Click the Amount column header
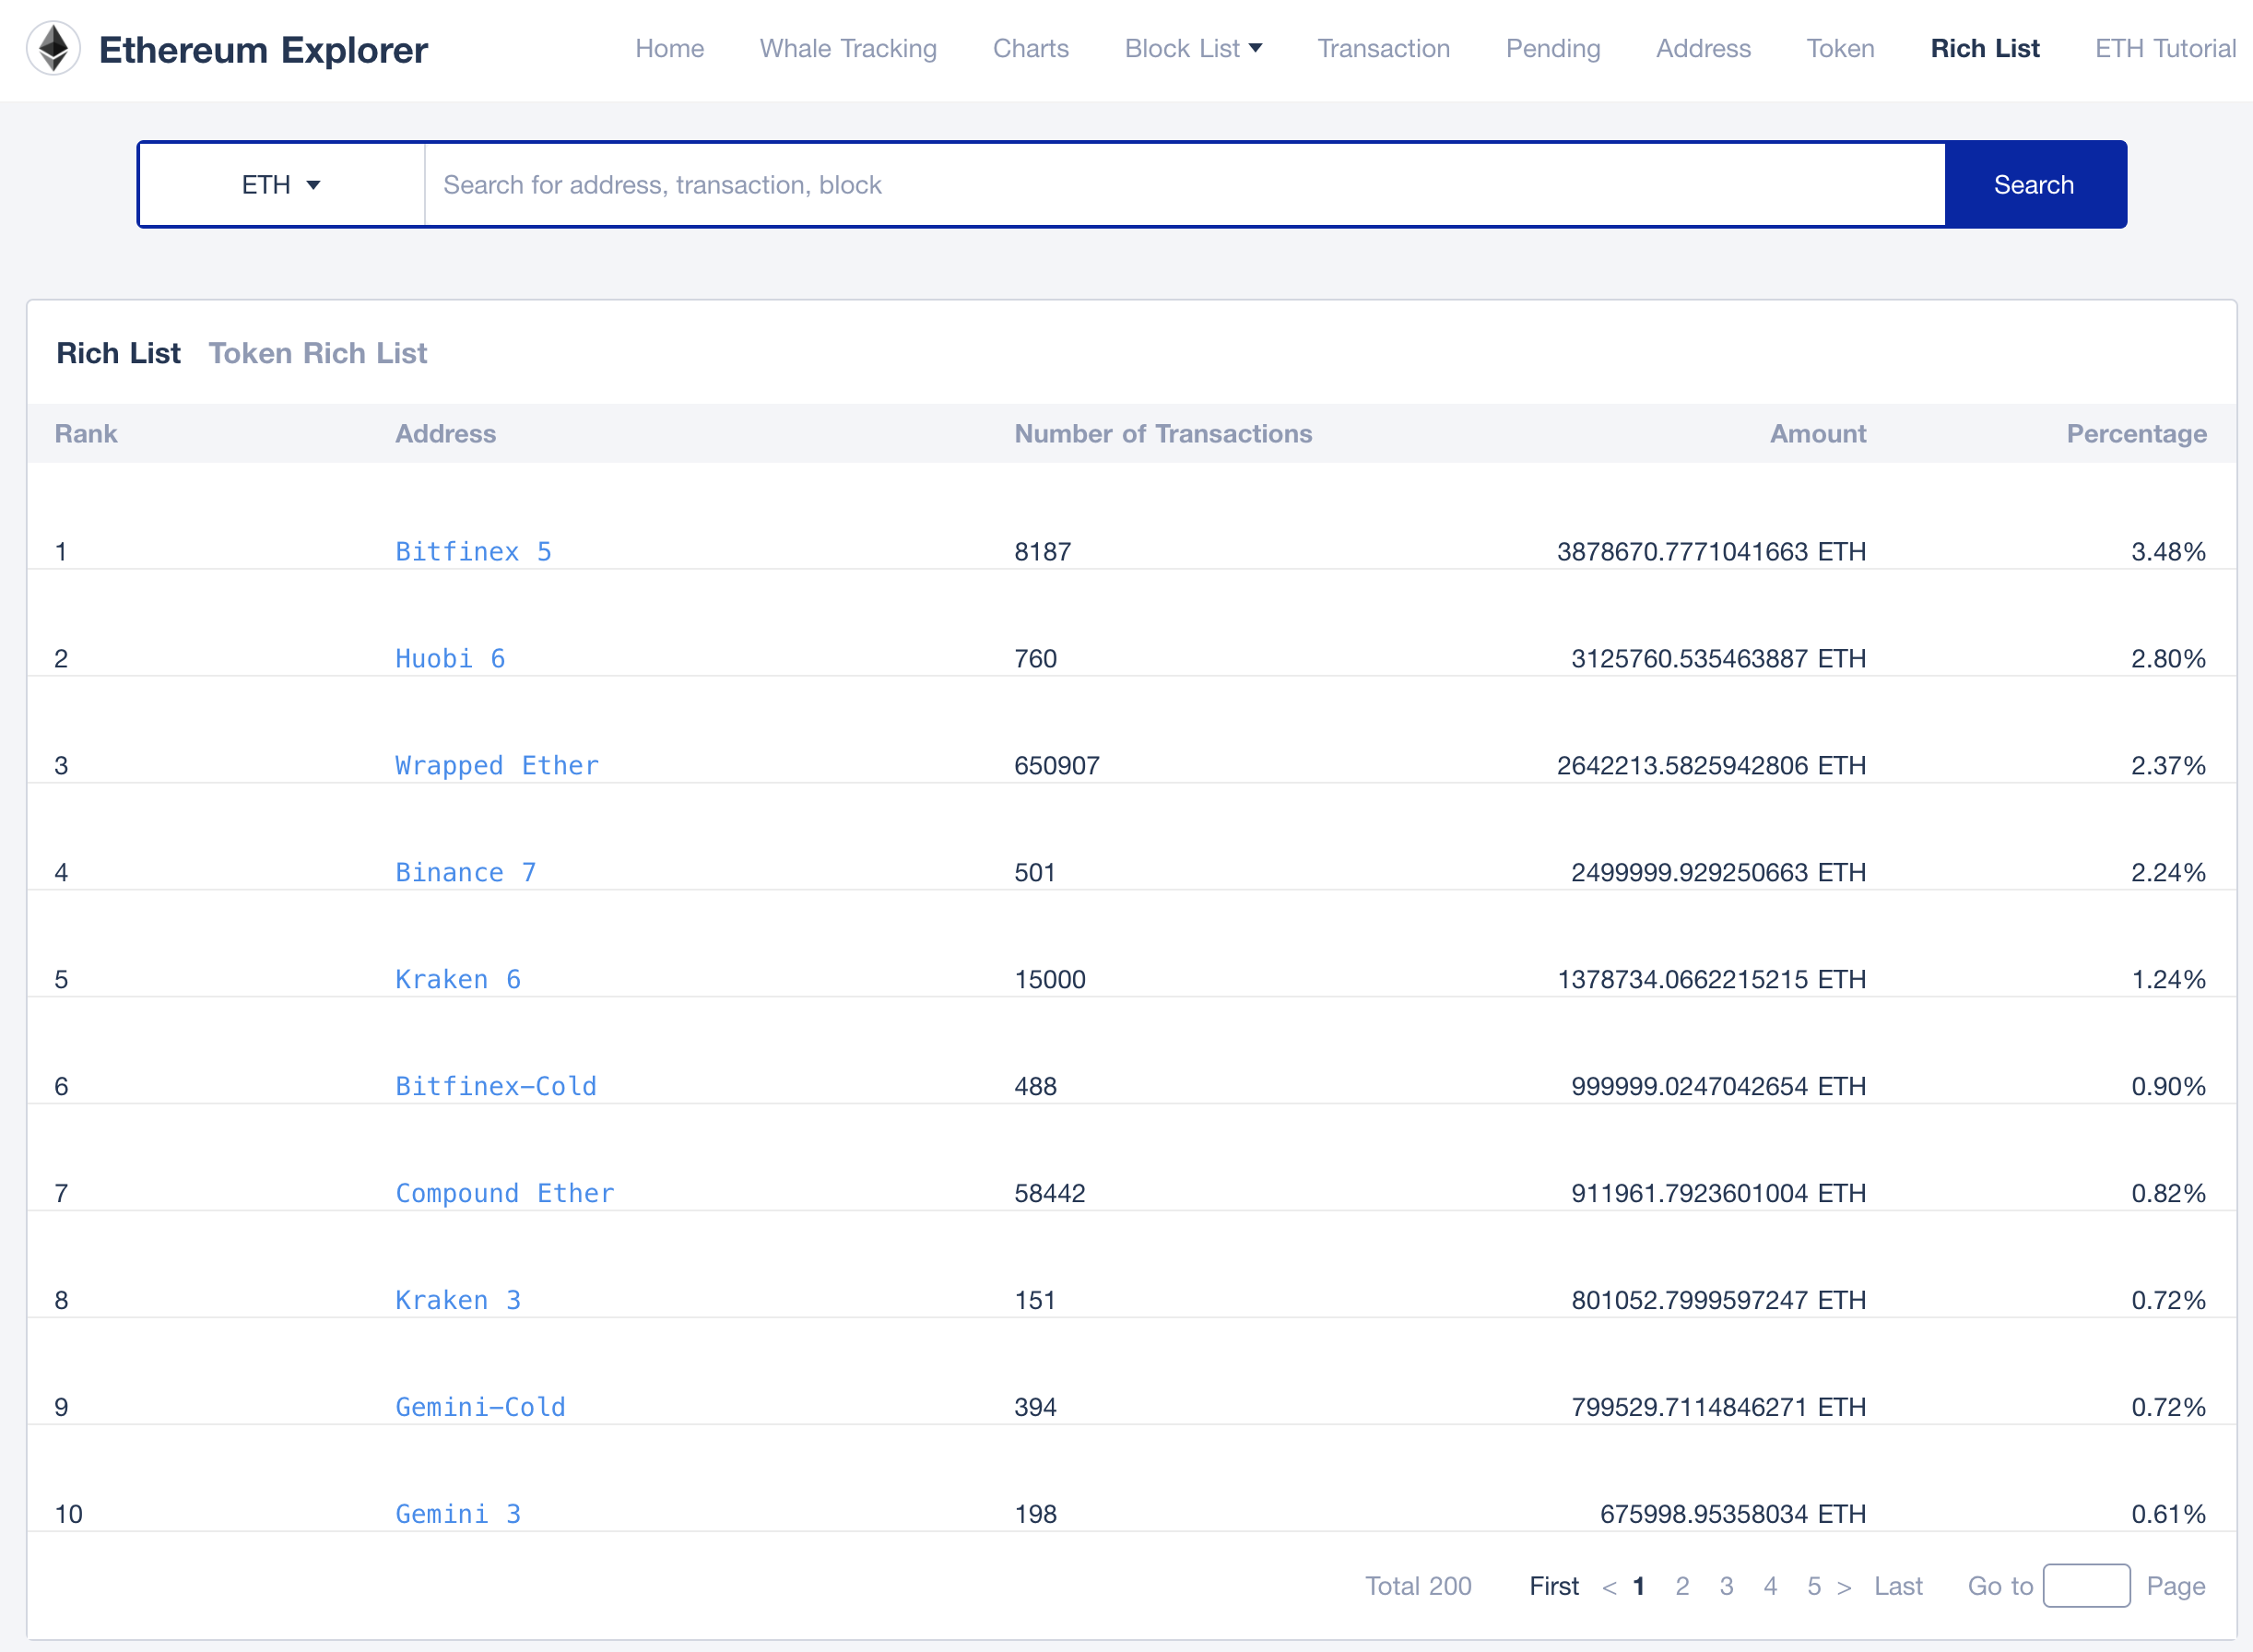The width and height of the screenshot is (2253, 1652). (1817, 433)
